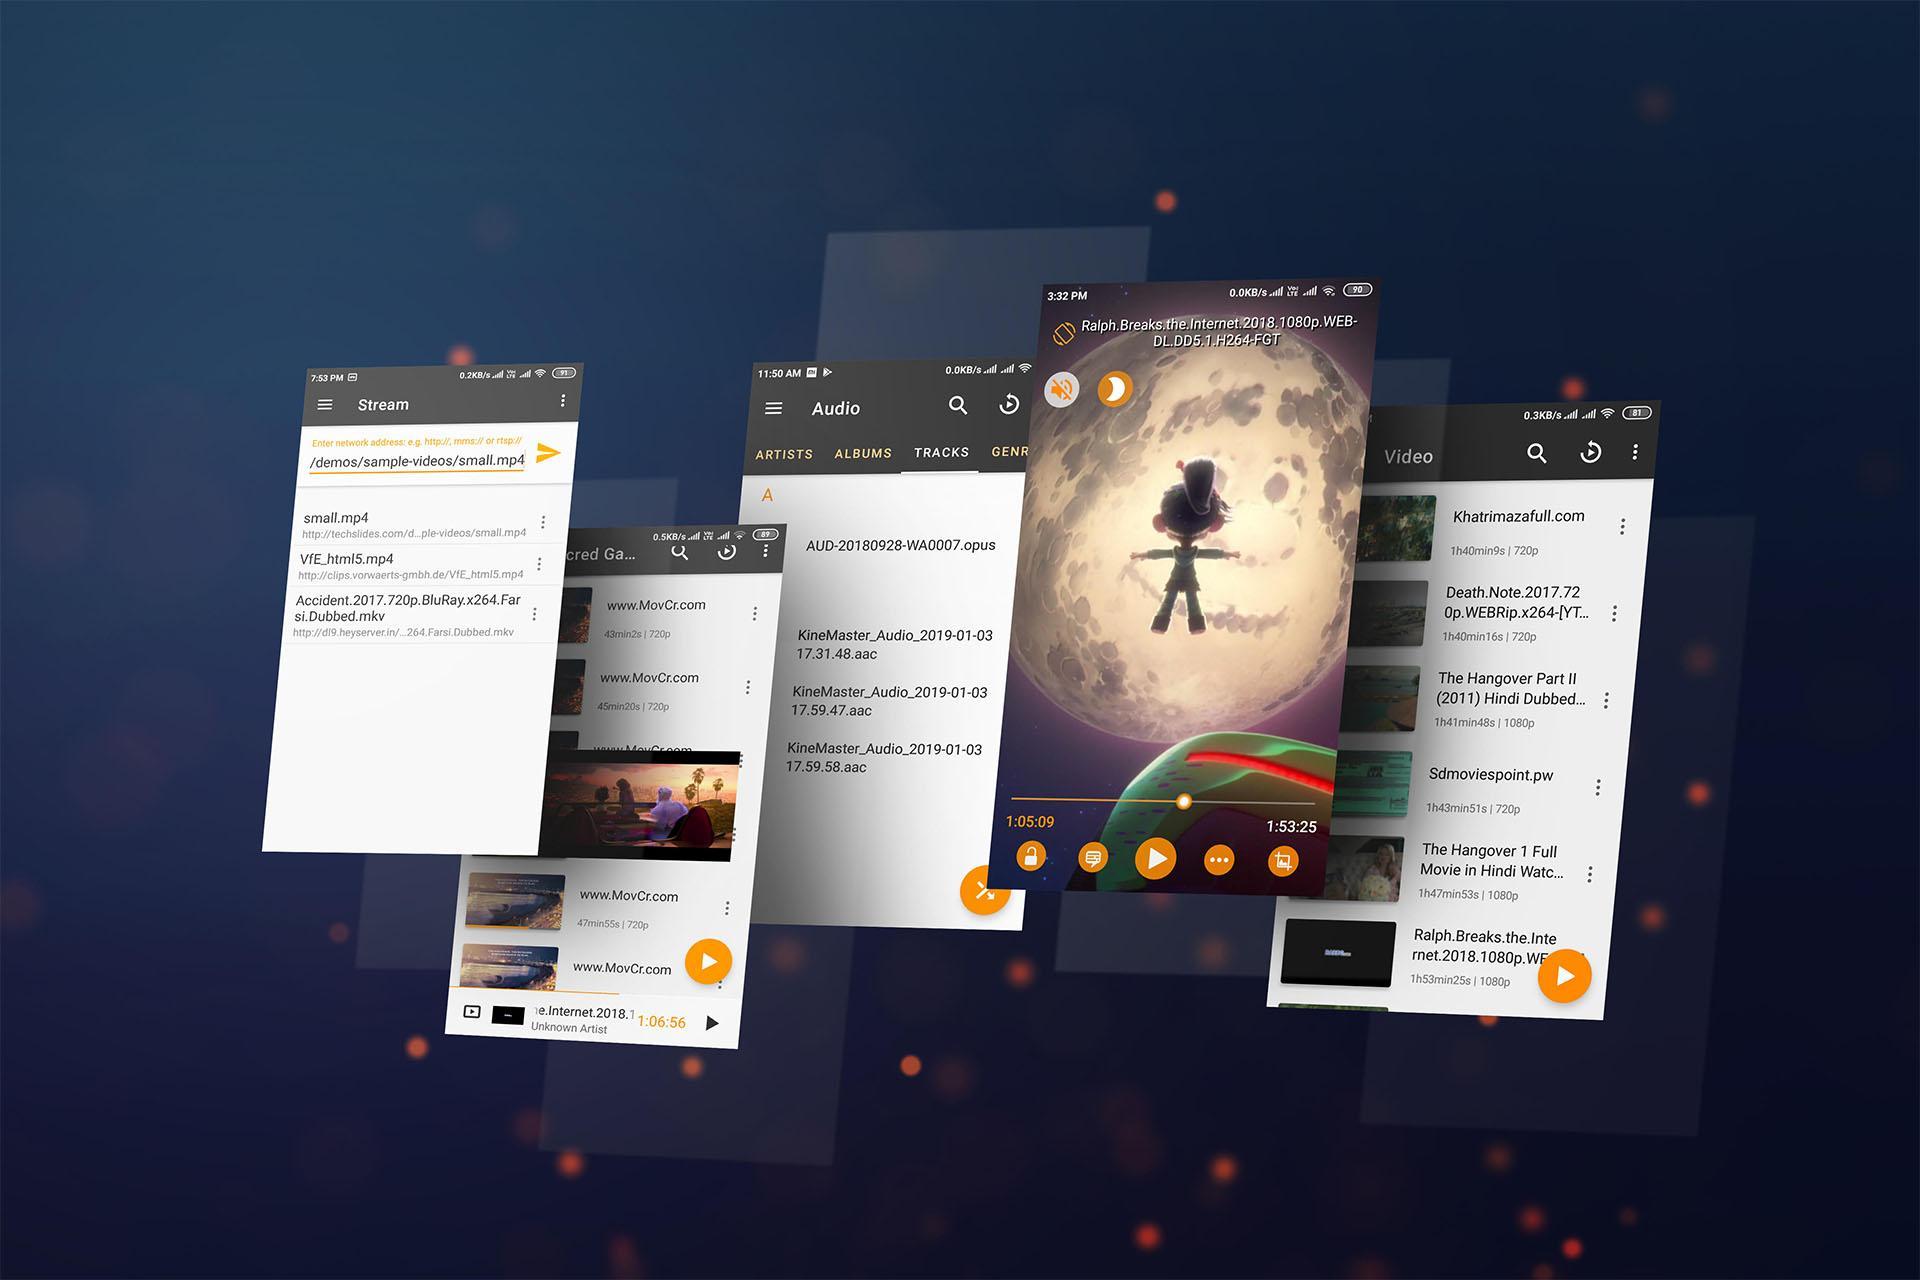The width and height of the screenshot is (1920, 1280).
Task: Open overflow menu in Stream header
Action: [x=563, y=401]
